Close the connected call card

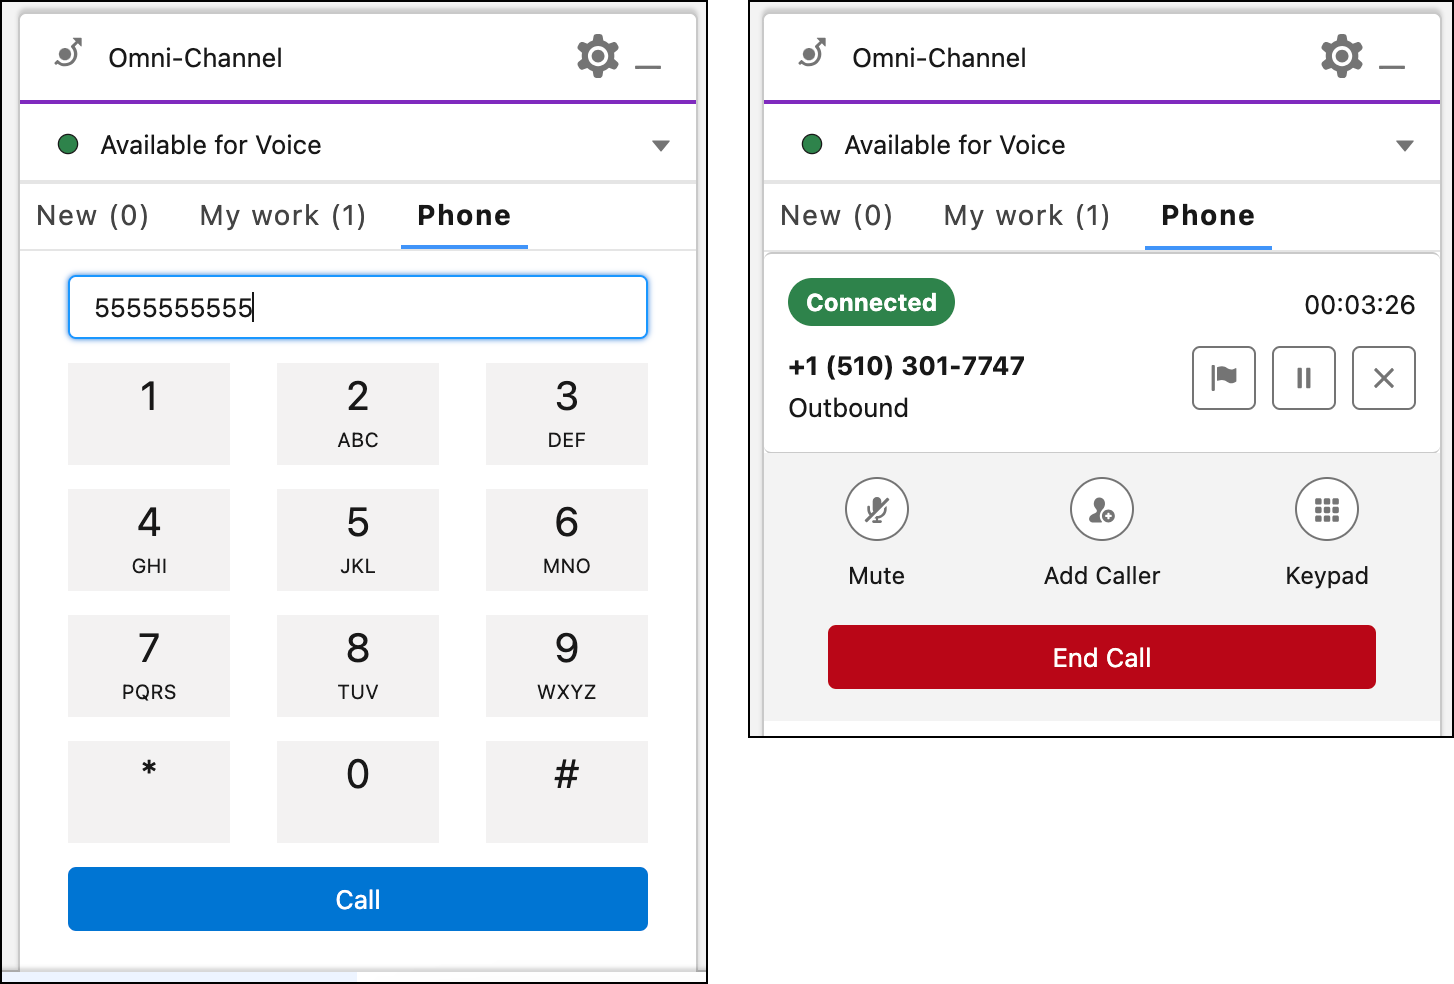1383,378
